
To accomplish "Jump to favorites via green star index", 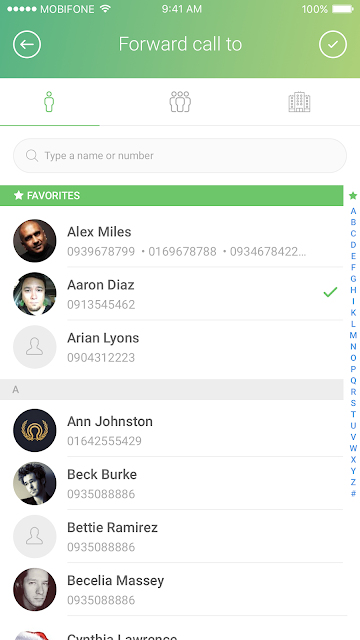I will pyautogui.click(x=353, y=196).
